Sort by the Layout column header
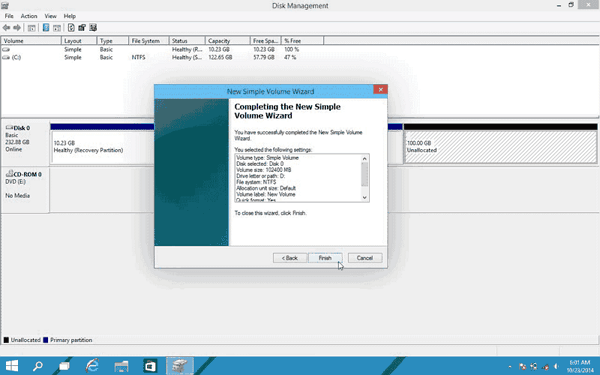 coord(79,41)
